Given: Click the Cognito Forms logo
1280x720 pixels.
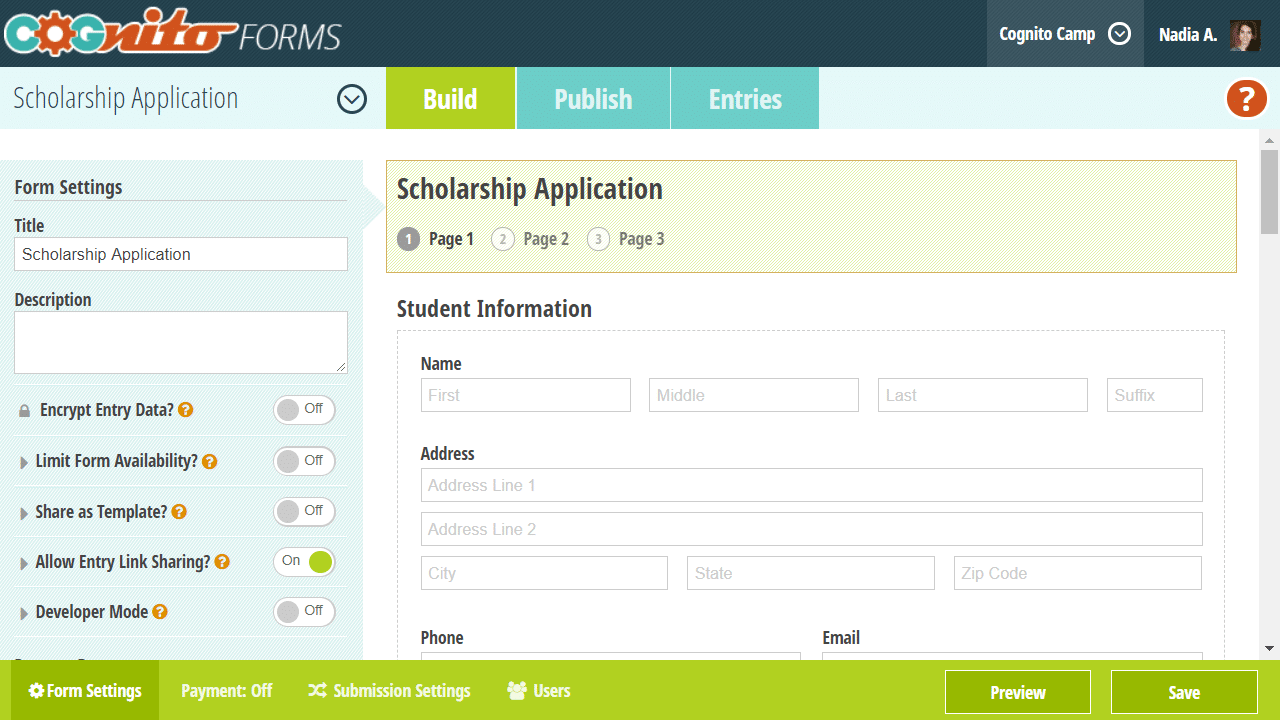Looking at the screenshot, I should pos(172,32).
